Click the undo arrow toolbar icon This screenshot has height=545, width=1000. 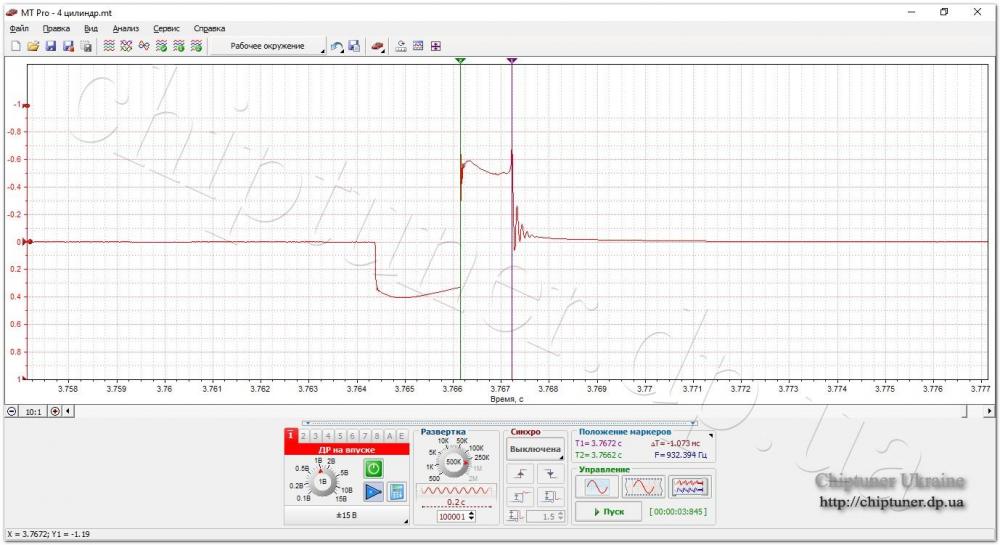point(337,46)
